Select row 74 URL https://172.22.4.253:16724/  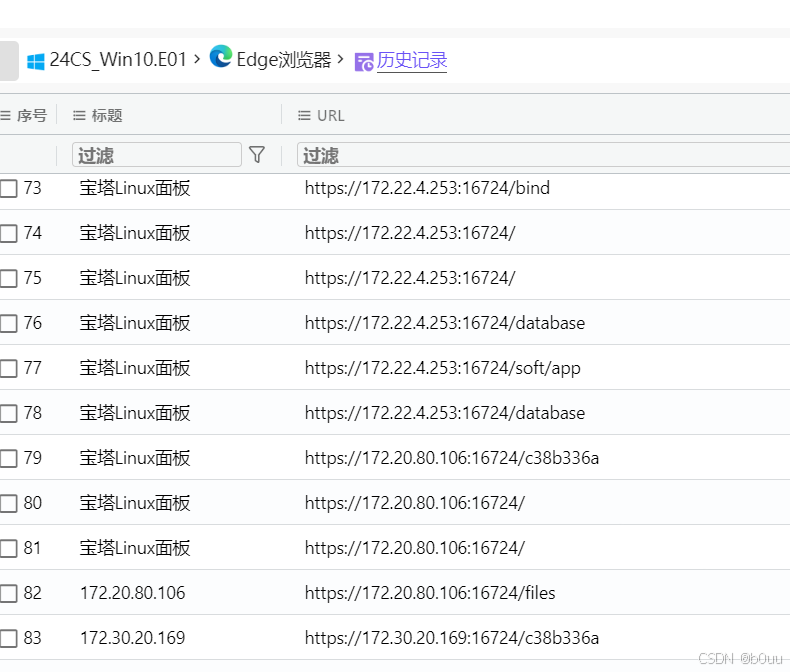coord(410,233)
